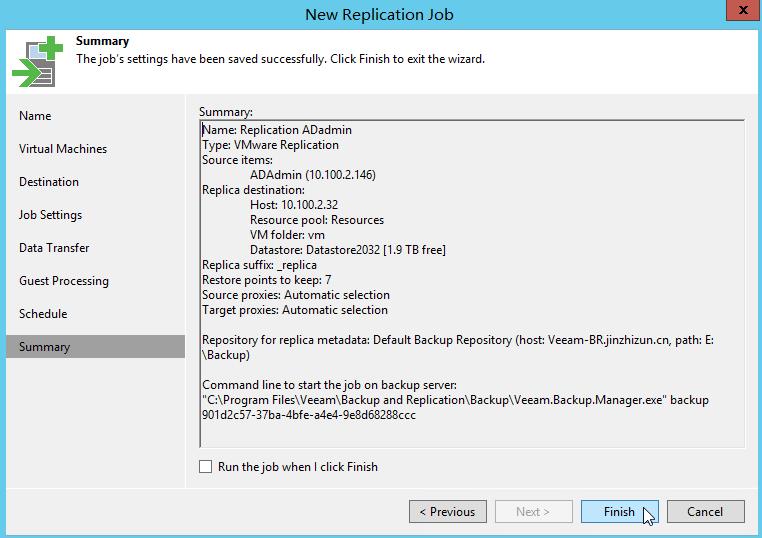The width and height of the screenshot is (762, 538).
Task: Click the 'Source items:' label
Action: 237,160
